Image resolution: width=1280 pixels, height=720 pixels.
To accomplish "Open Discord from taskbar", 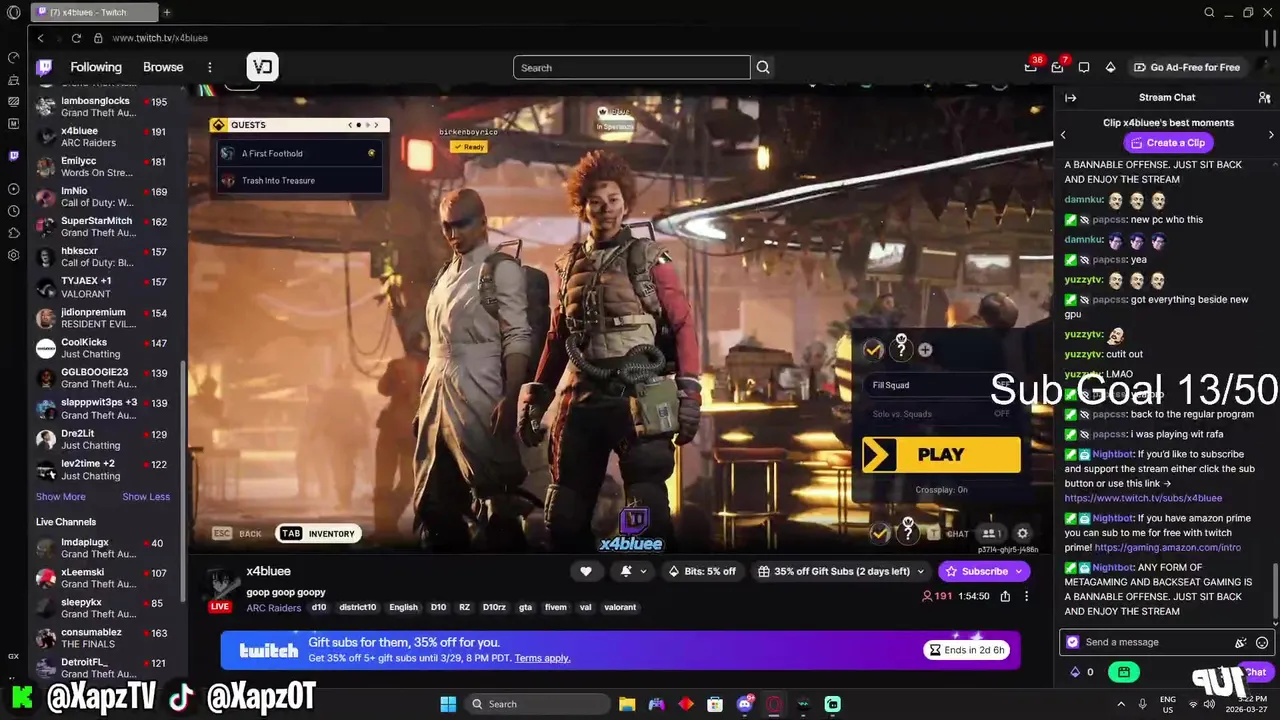I will click(744, 704).
